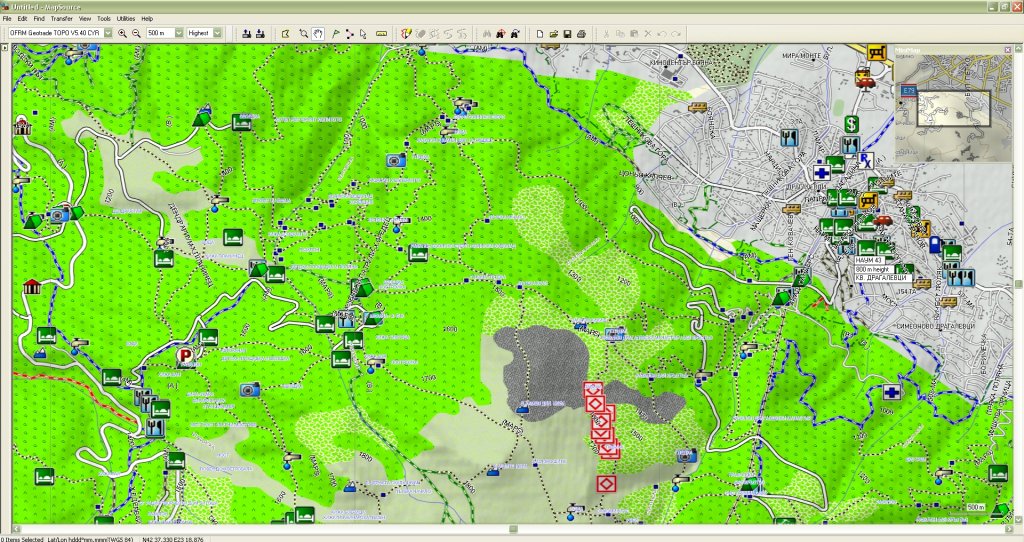Expand the OFRM Geotrade TOPO map product dropdown
This screenshot has width=1024, height=542.
pos(108,33)
